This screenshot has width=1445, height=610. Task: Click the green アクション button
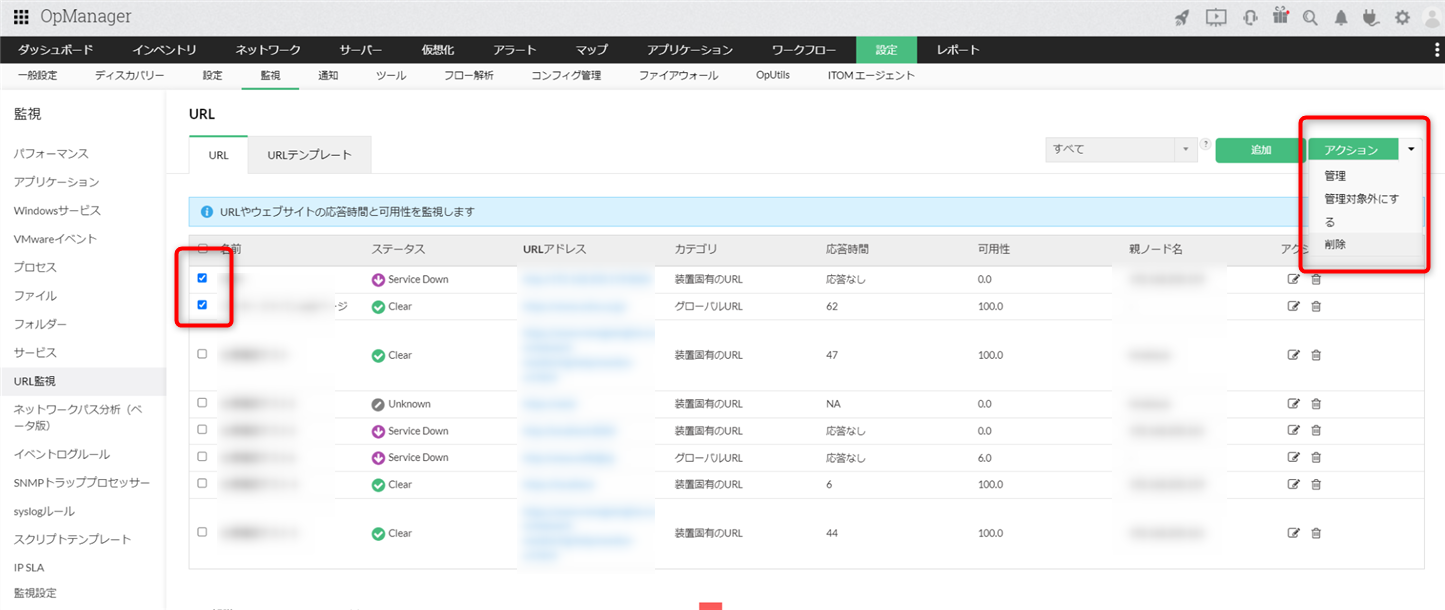click(x=1351, y=150)
